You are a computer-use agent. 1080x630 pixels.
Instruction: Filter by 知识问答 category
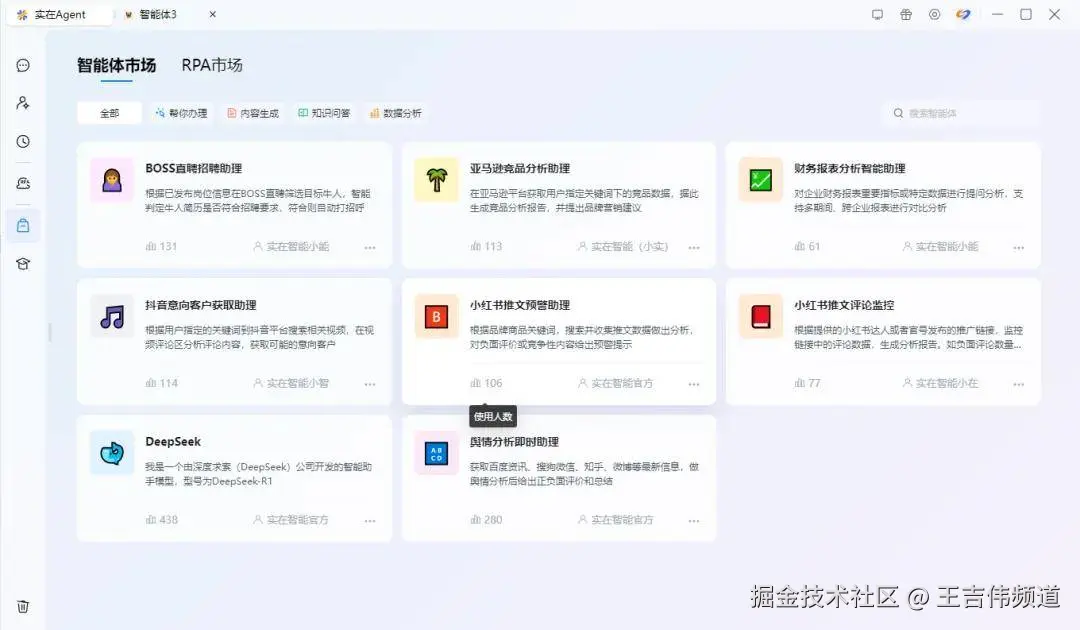coord(324,113)
